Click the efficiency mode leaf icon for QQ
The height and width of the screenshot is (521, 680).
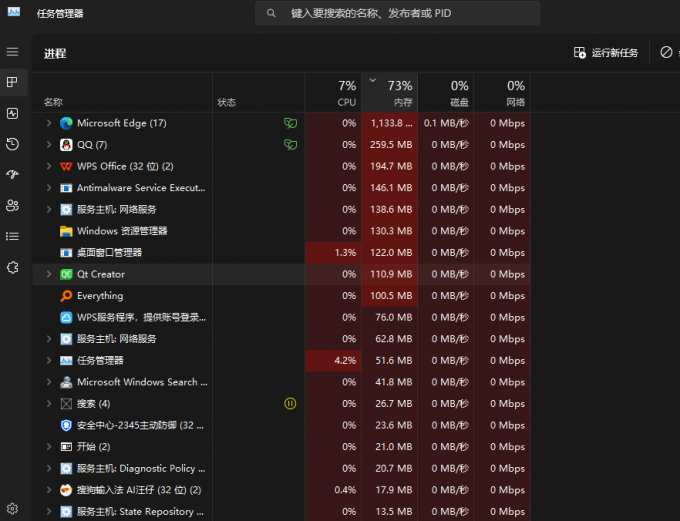point(290,144)
